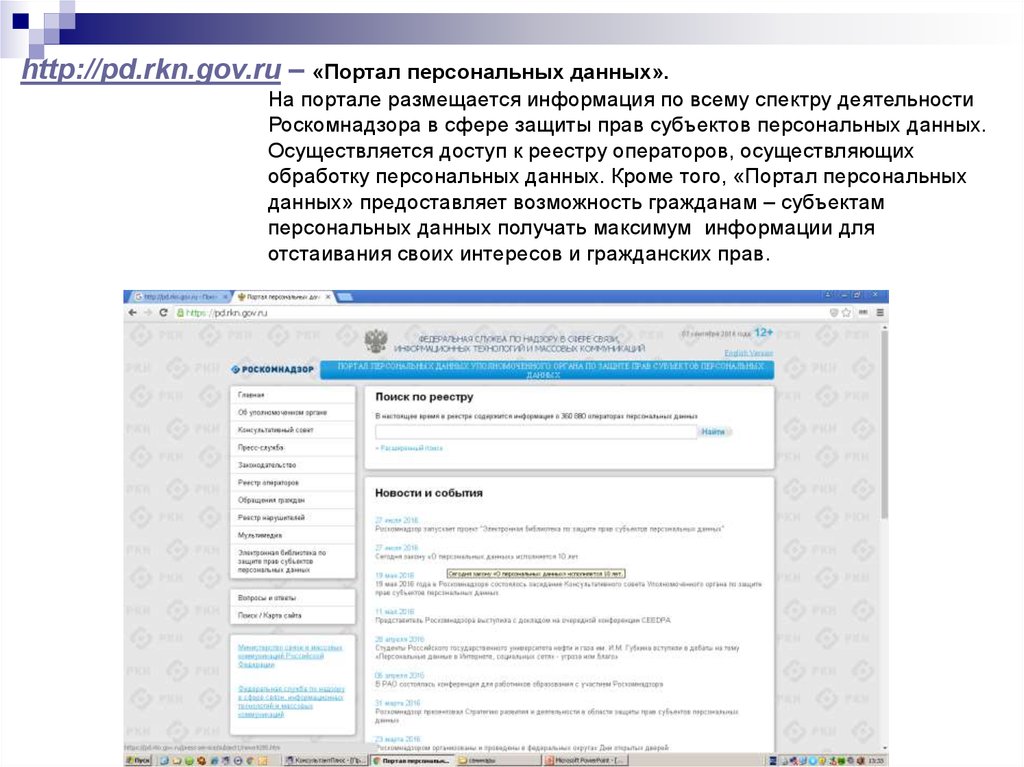Viewport: 1024px width, 767px height.
Task: Close the 'Портал персональных' browser tab
Action: pyautogui.click(x=328, y=297)
